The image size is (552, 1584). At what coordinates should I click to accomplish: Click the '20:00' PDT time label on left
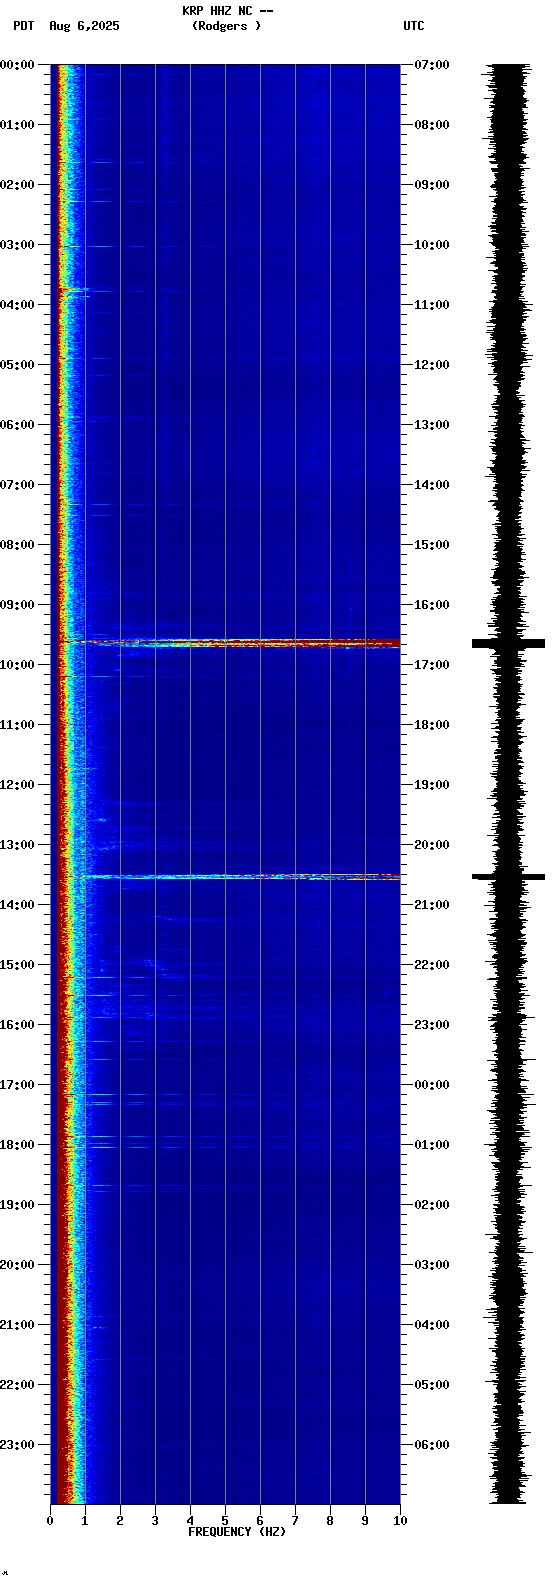click(x=17, y=1265)
